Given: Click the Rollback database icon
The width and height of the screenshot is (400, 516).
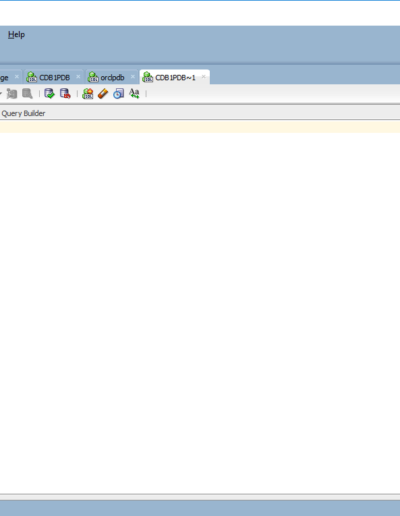Looking at the screenshot, I should coord(65,94).
